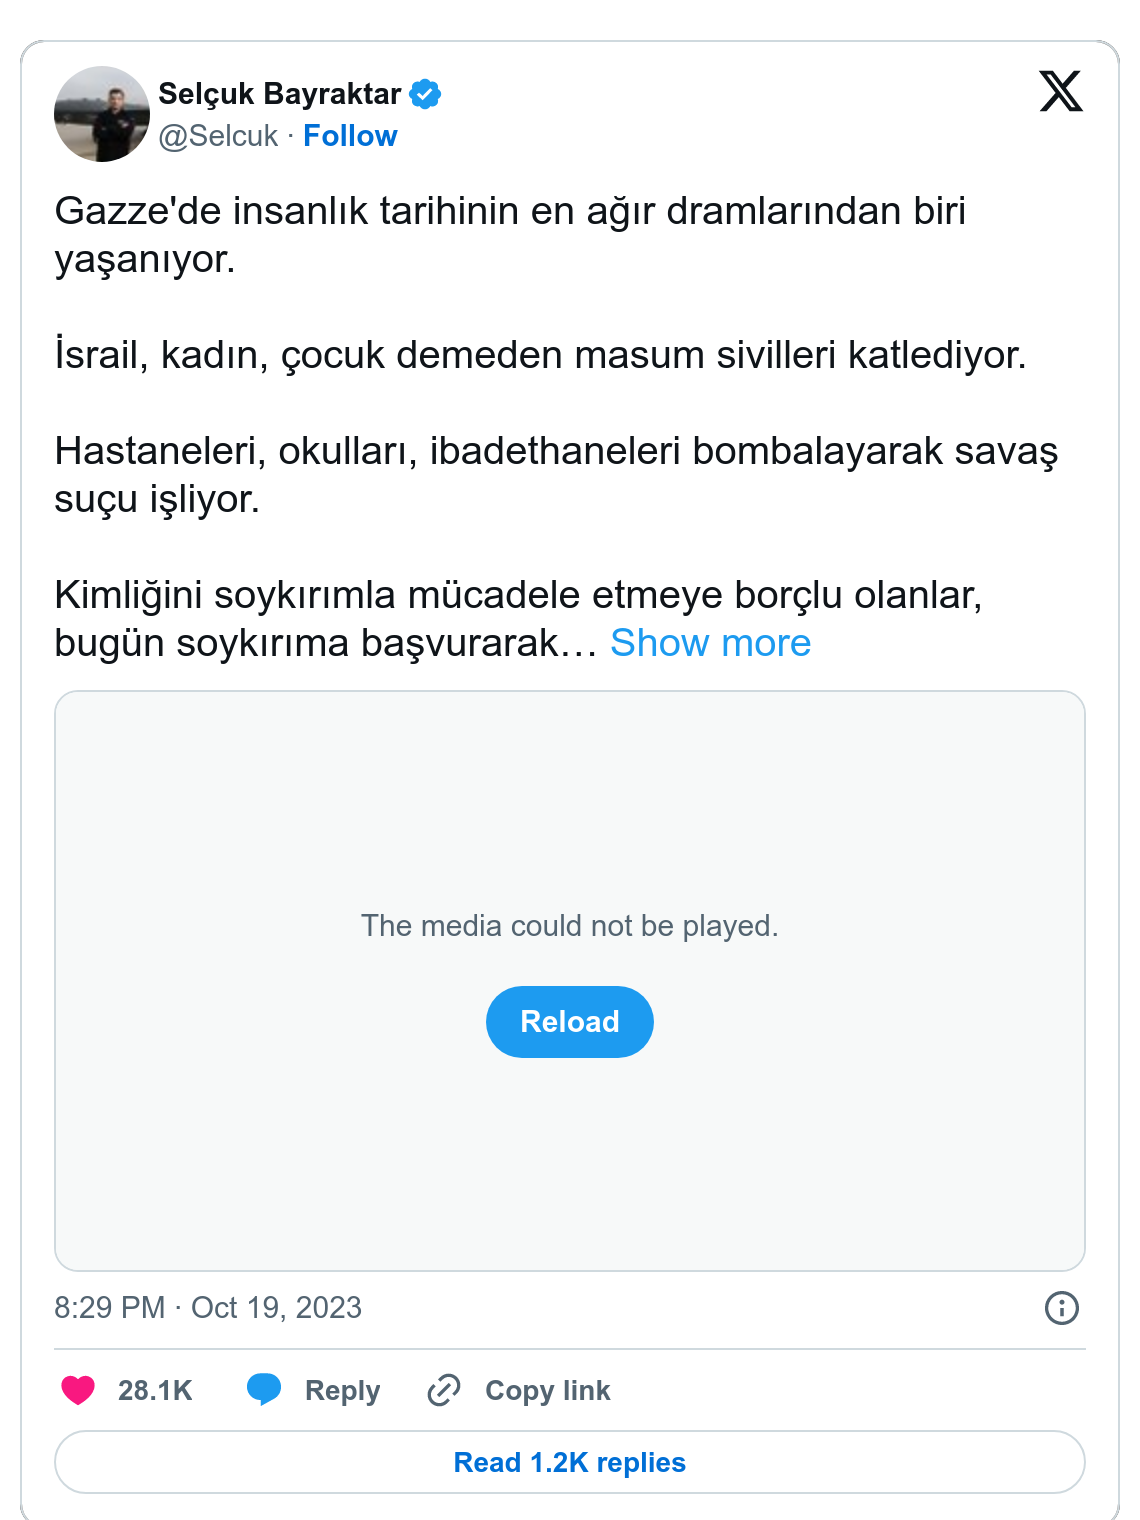Screen dimensions: 1140x1520
Task: Like the tweet with the heart icon
Action: pyautogui.click(x=78, y=1390)
